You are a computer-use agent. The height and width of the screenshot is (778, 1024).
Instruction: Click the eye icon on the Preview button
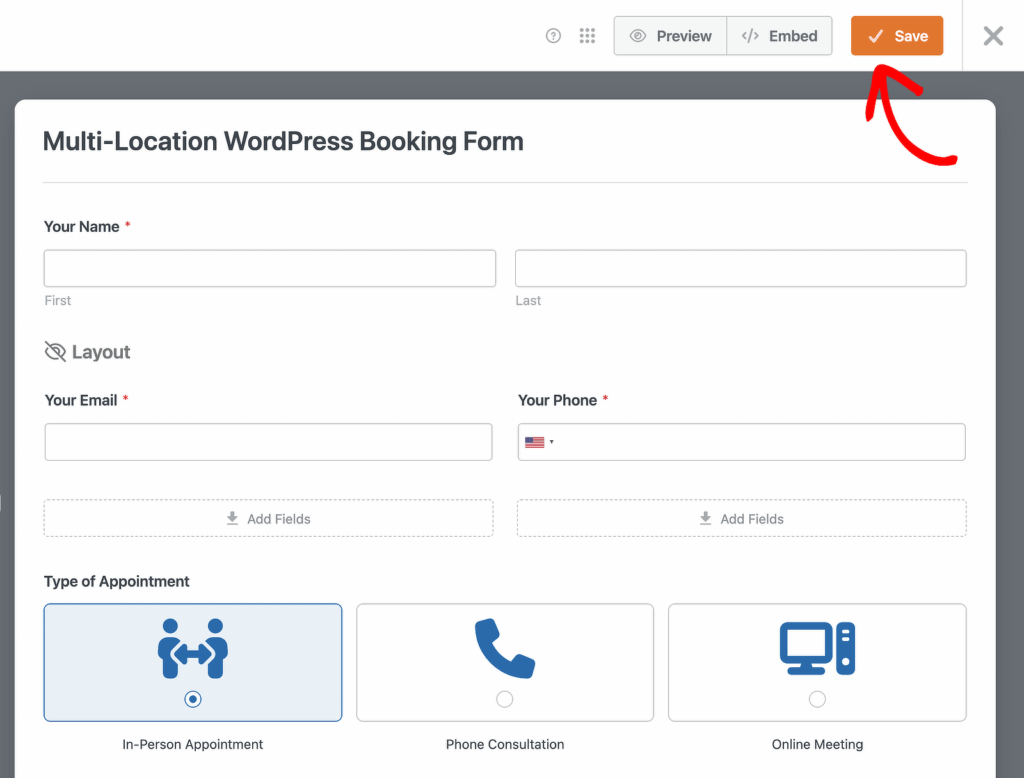pos(640,35)
